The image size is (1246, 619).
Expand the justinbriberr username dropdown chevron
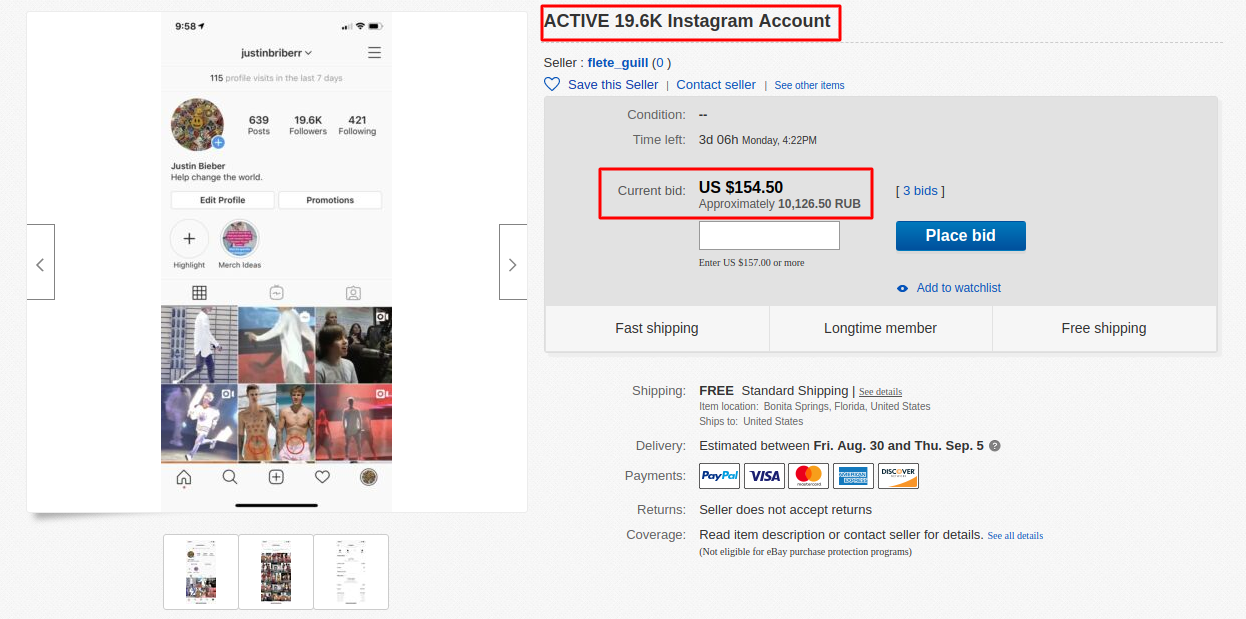click(x=309, y=53)
